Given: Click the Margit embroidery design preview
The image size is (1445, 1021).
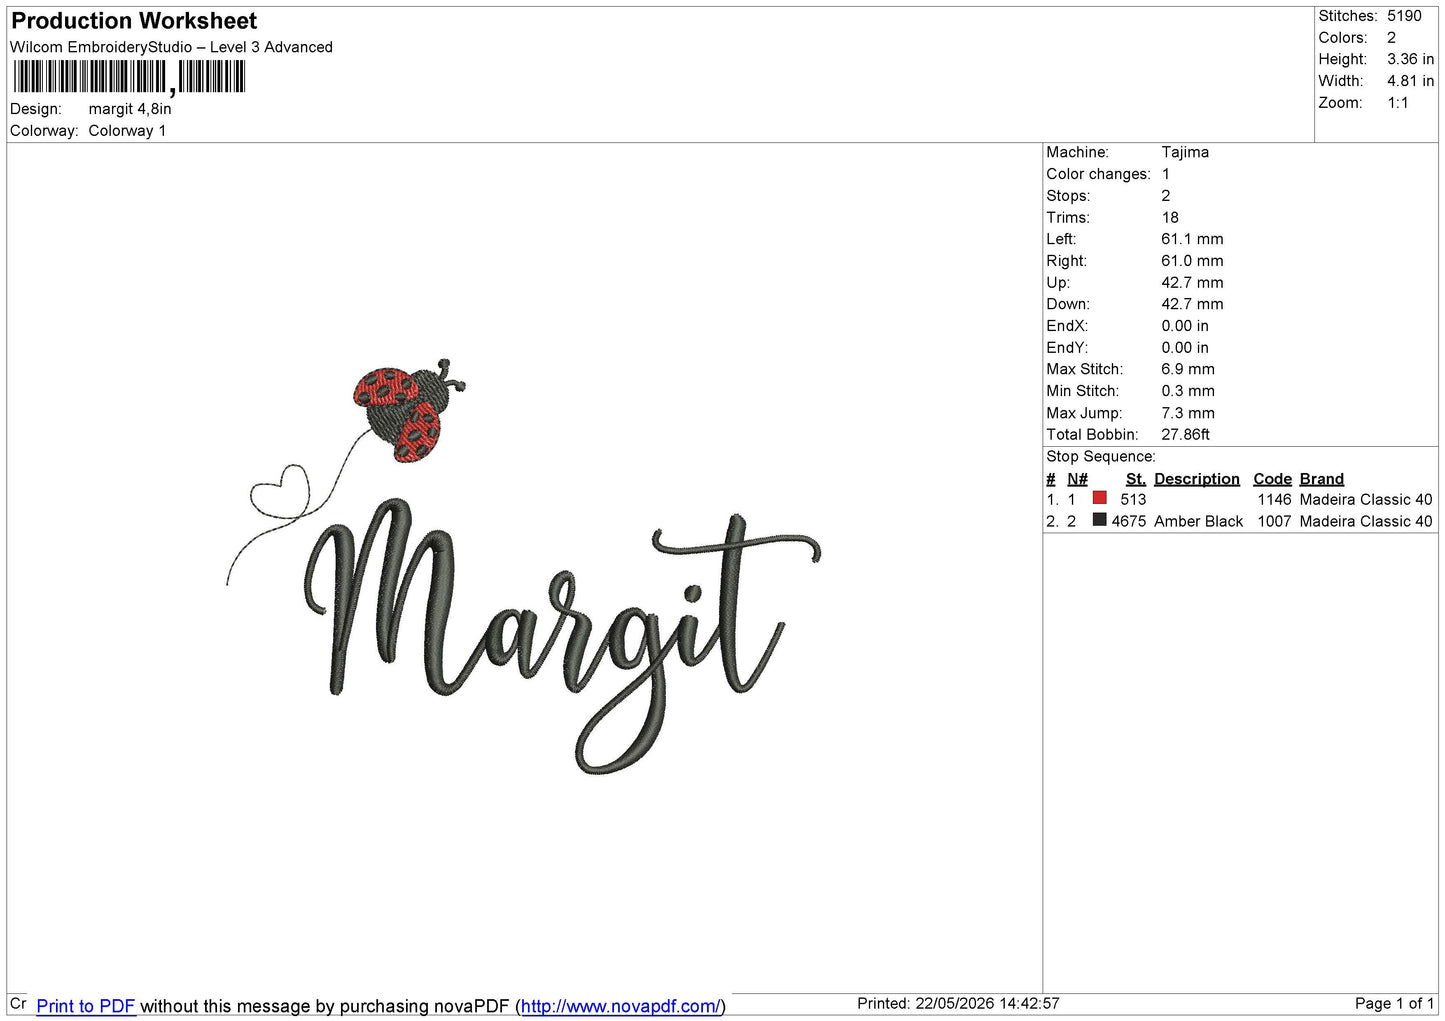Looking at the screenshot, I should tap(524, 567).
